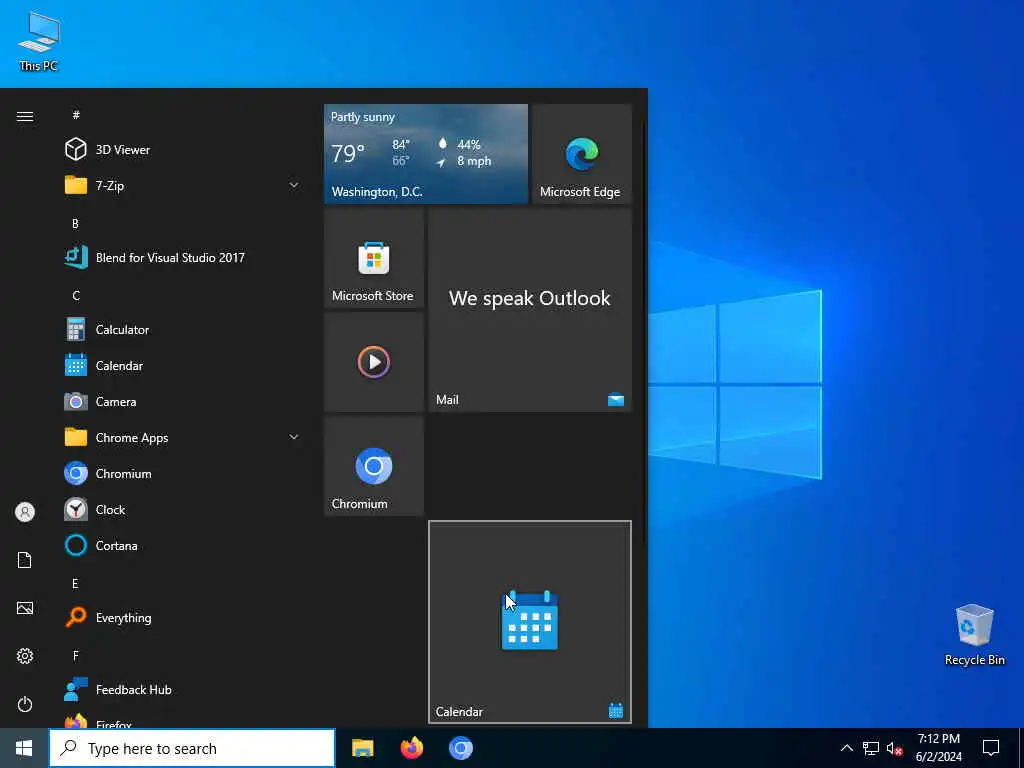Open the clock showing 7:12 PM
This screenshot has width=1024, height=768.
(938, 748)
